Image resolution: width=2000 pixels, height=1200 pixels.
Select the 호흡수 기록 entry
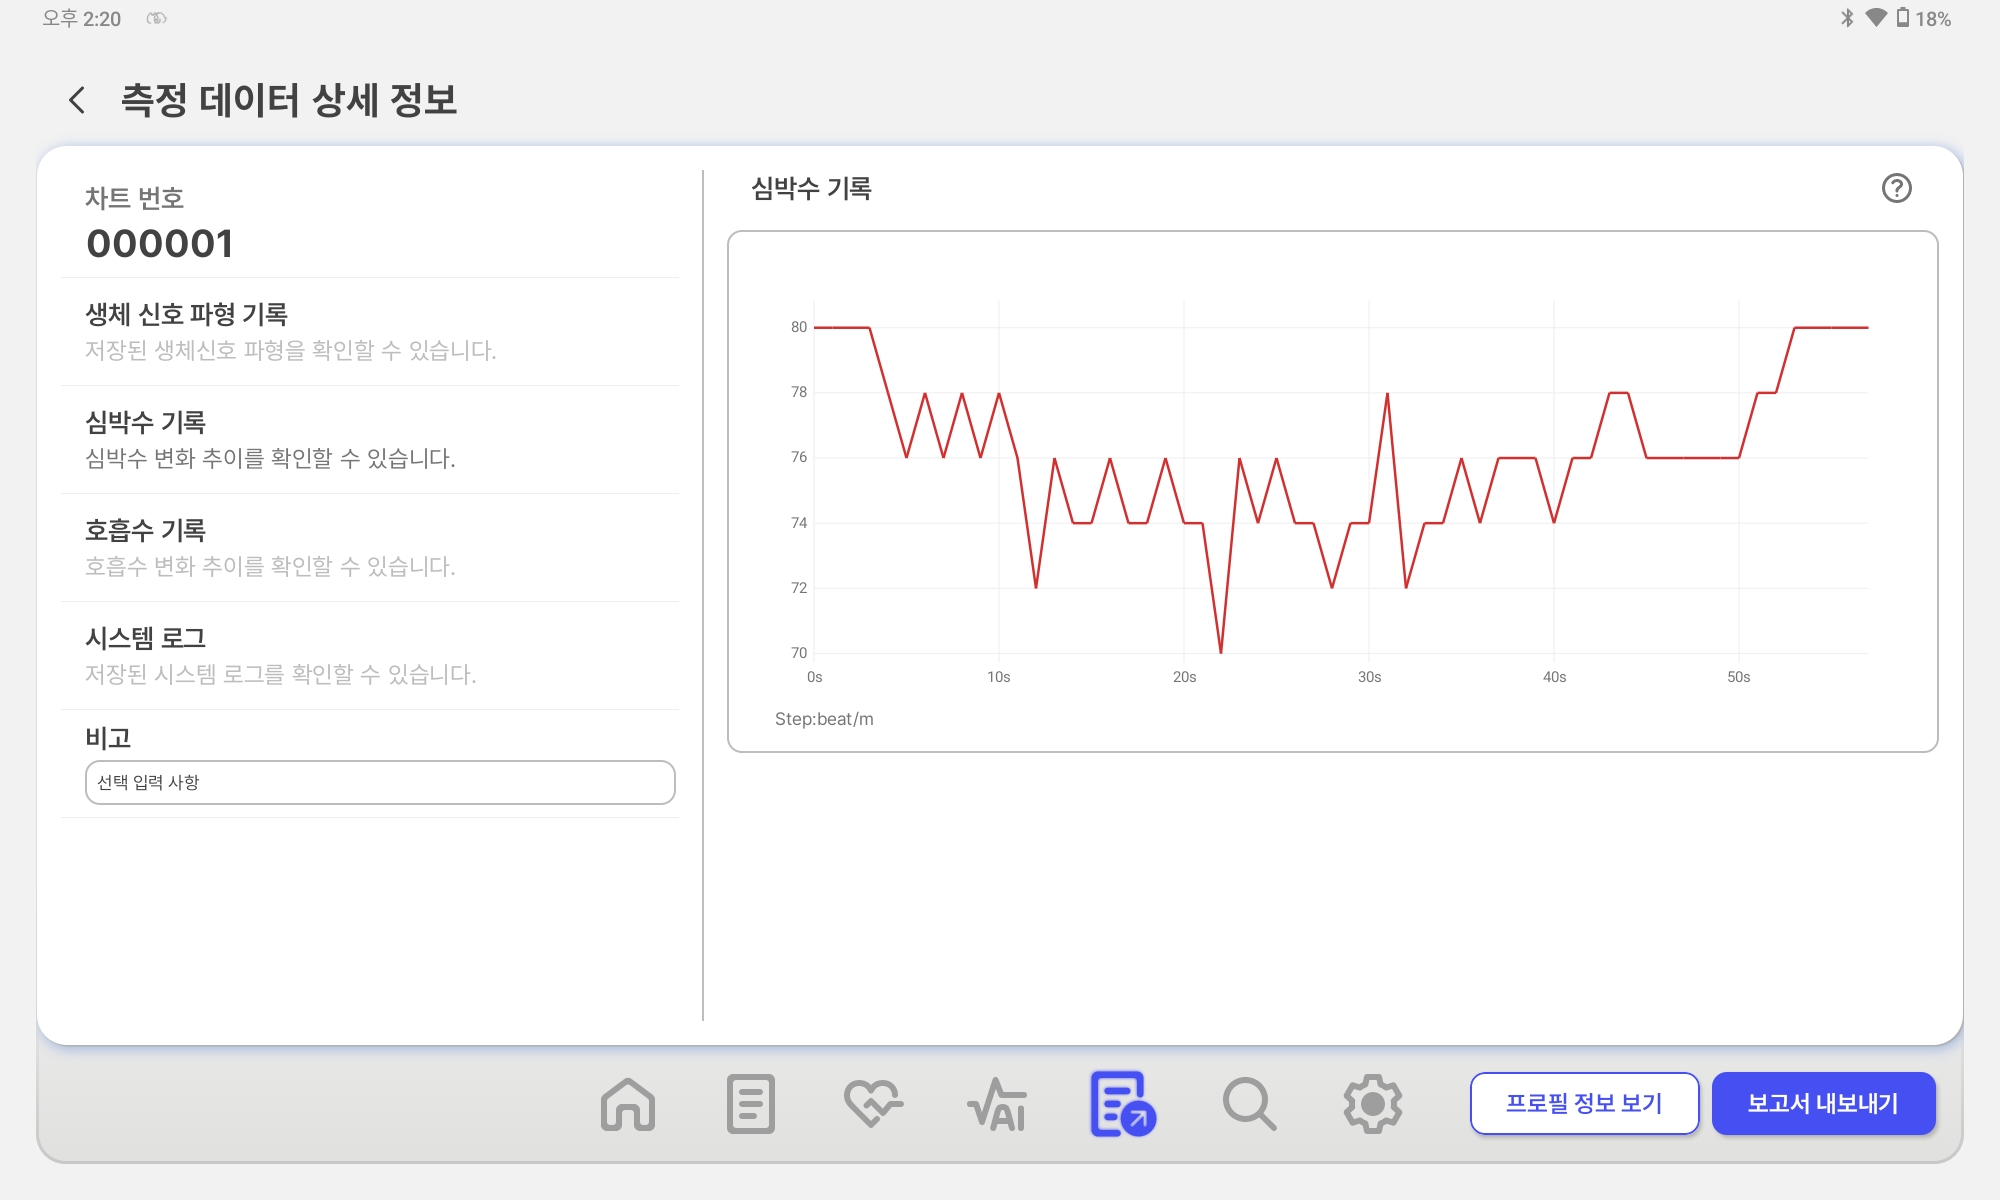370,548
